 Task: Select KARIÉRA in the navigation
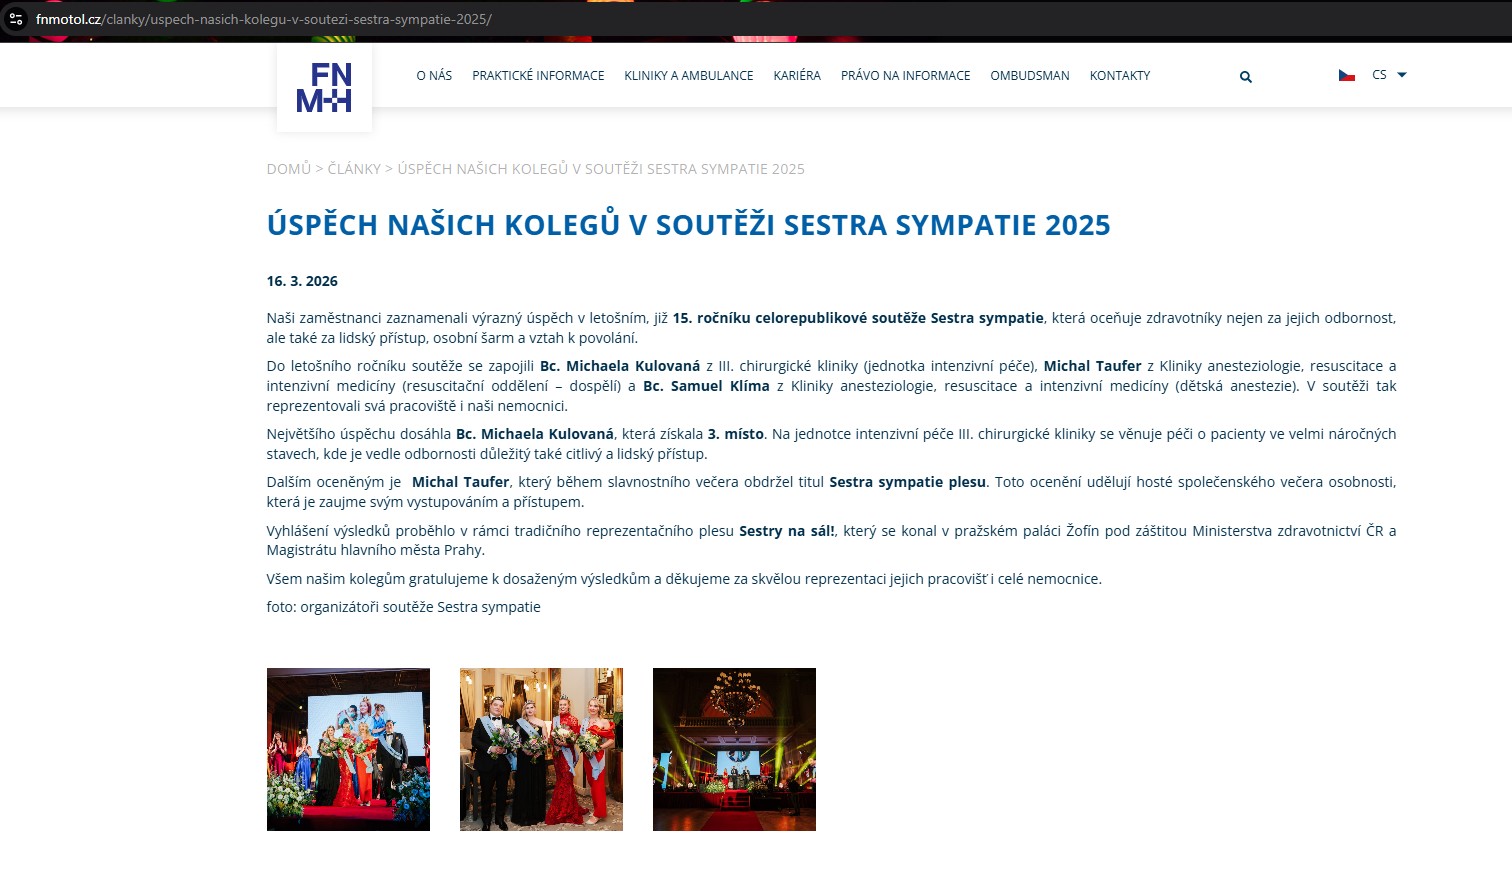coord(796,76)
